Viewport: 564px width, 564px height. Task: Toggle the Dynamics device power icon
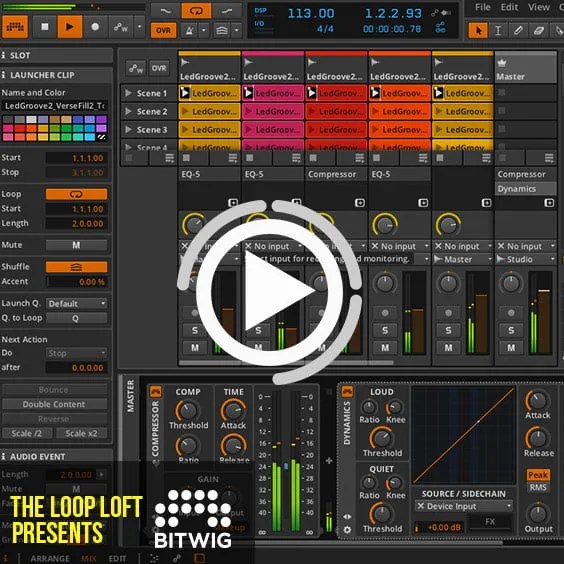pos(347,391)
